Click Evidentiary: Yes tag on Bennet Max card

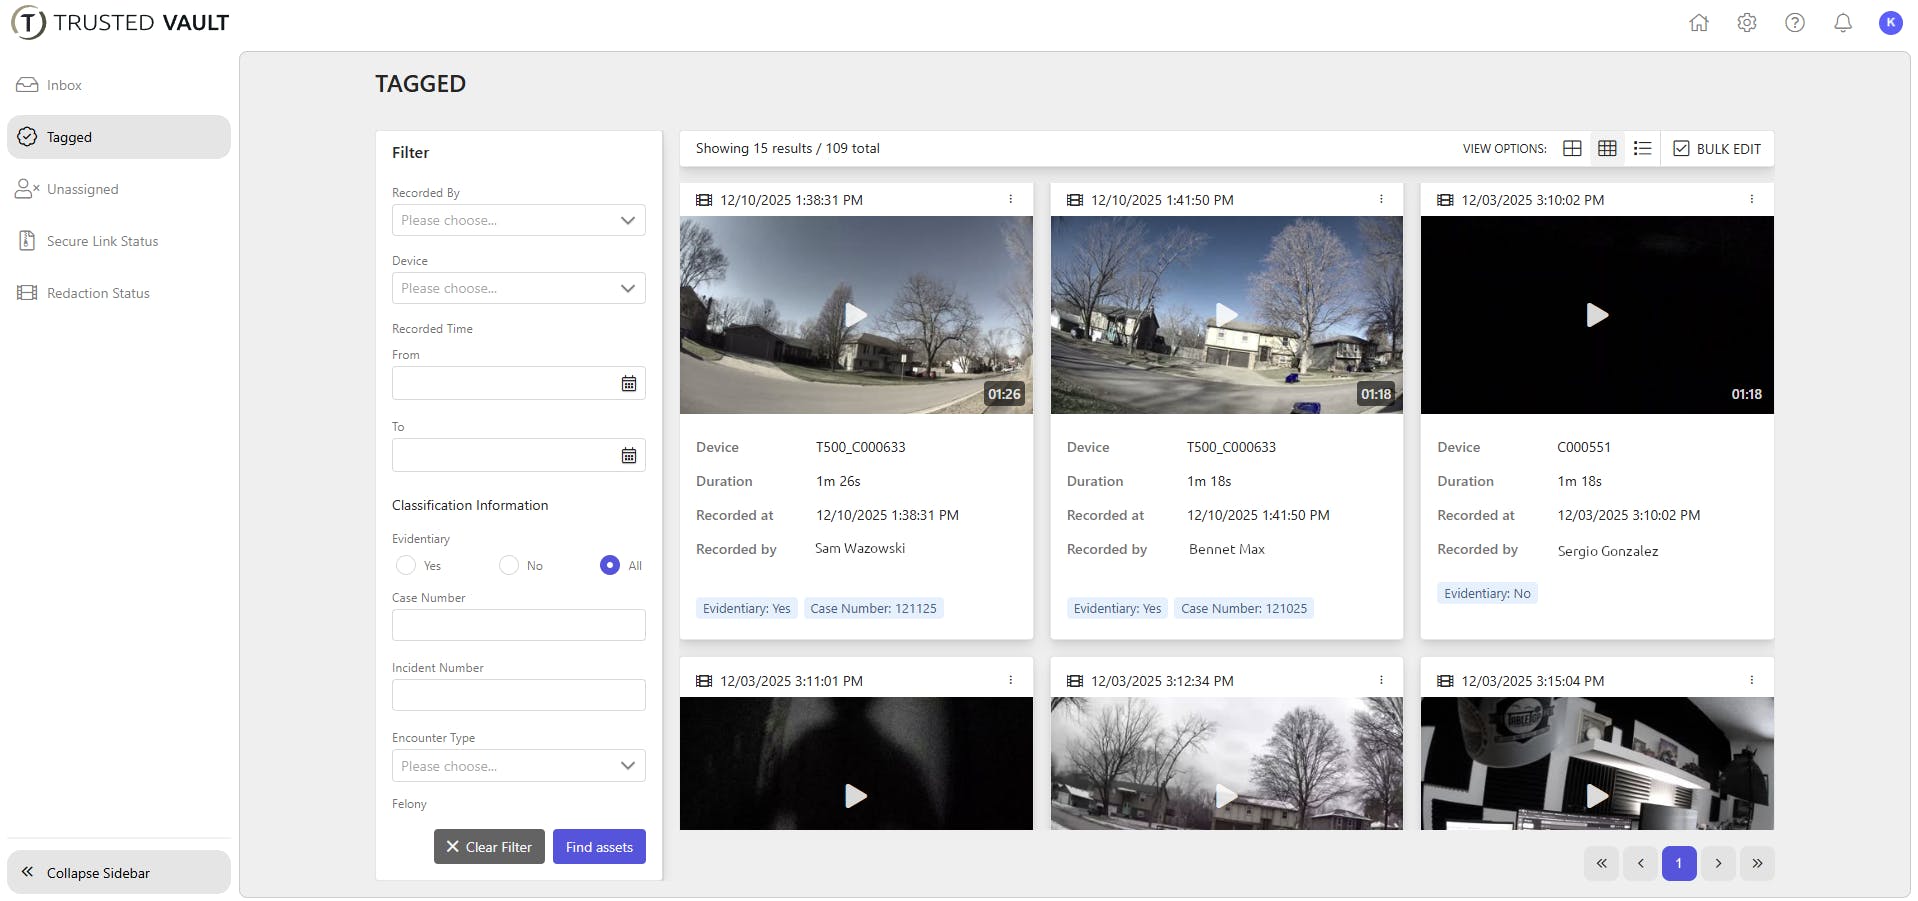pos(1117,608)
